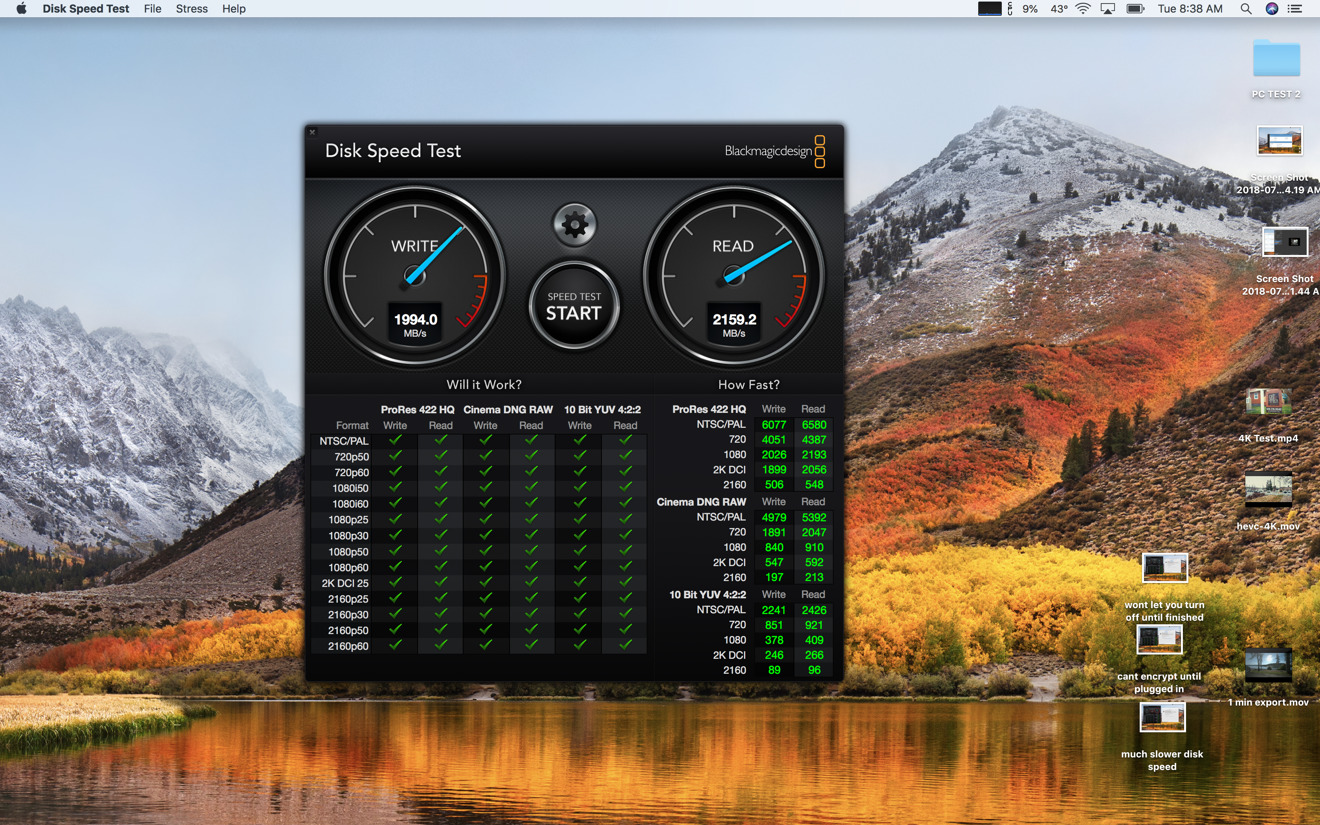Image resolution: width=1320 pixels, height=825 pixels.
Task: Click the READ gauge dial
Action: tap(733, 276)
